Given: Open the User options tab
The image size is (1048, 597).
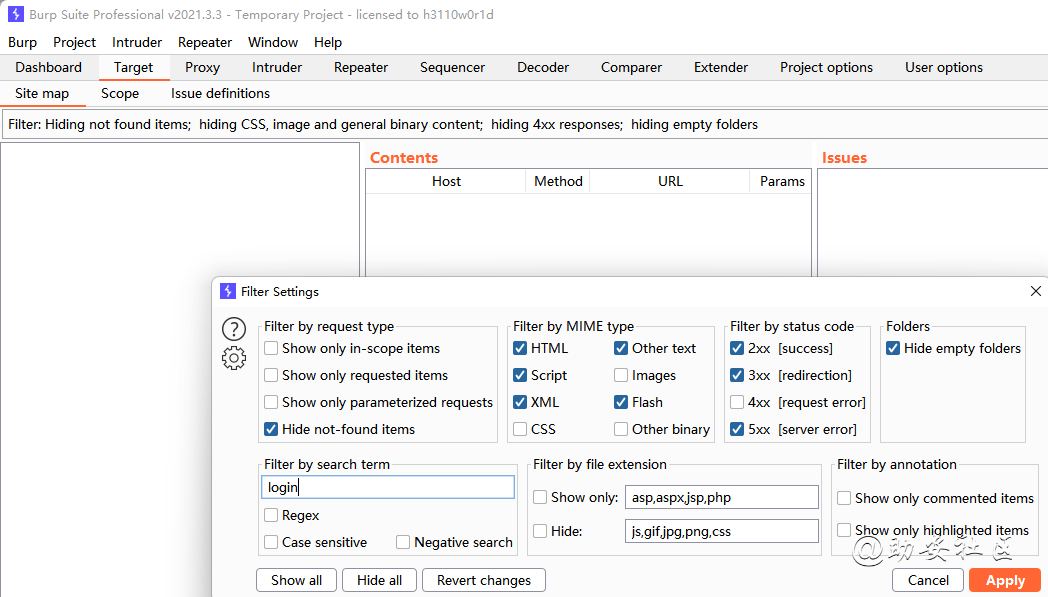Looking at the screenshot, I should tap(944, 68).
